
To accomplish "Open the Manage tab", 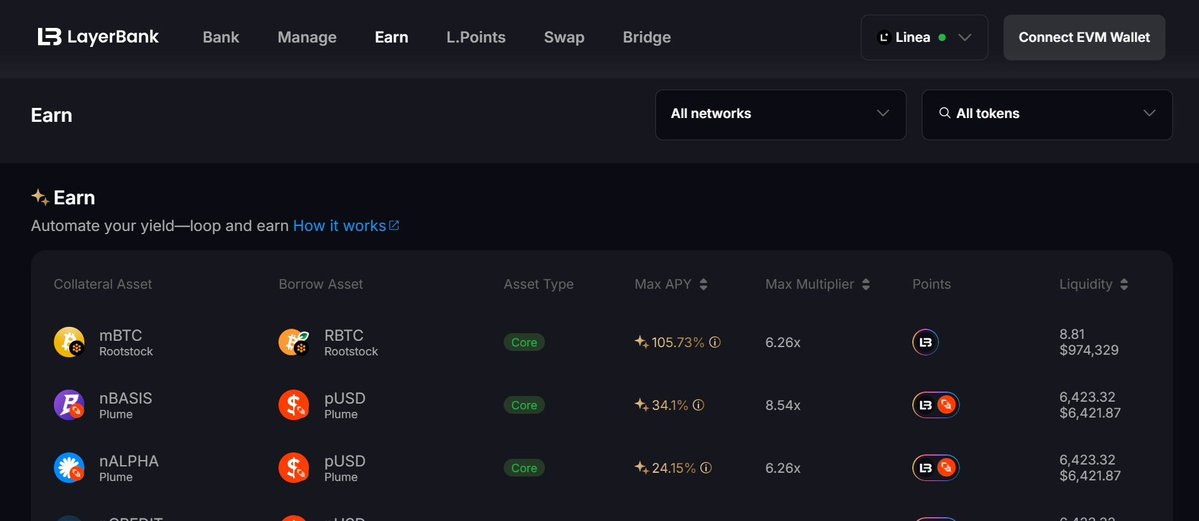I will [x=307, y=37].
